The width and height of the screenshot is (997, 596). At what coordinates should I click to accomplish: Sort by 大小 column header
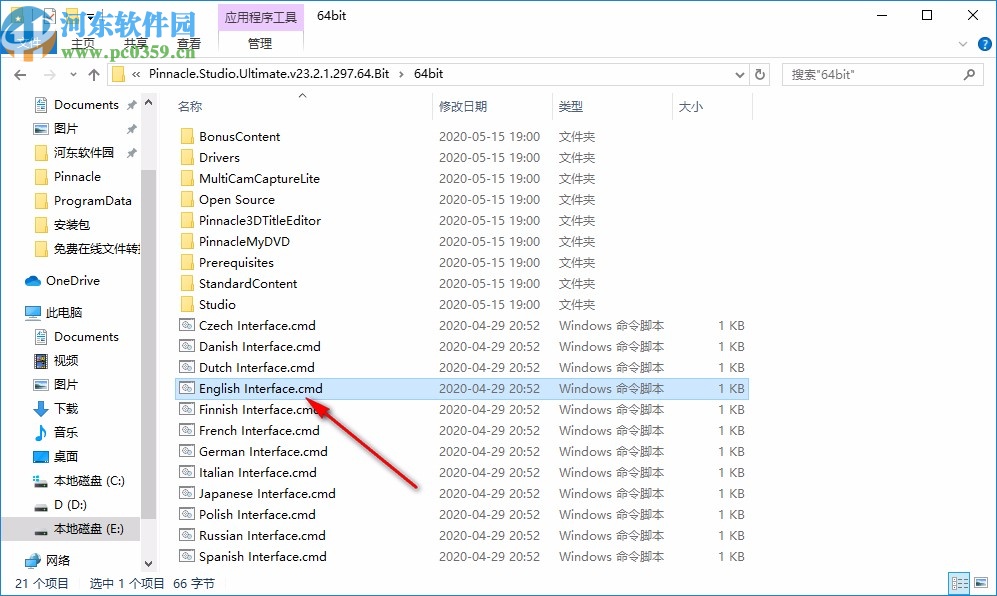(x=691, y=106)
